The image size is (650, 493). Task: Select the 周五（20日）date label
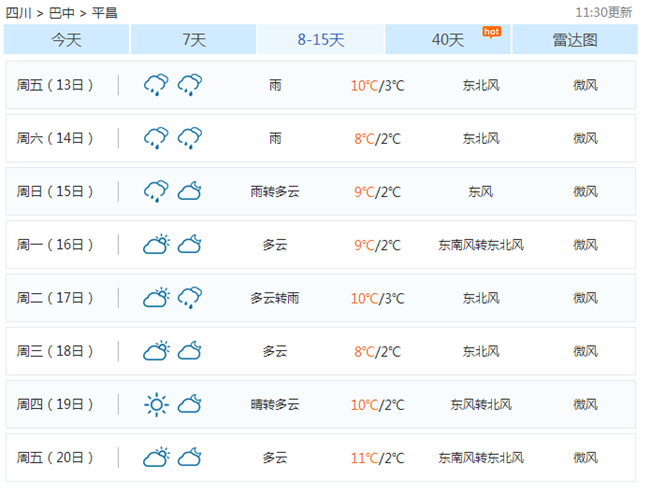(x=55, y=457)
